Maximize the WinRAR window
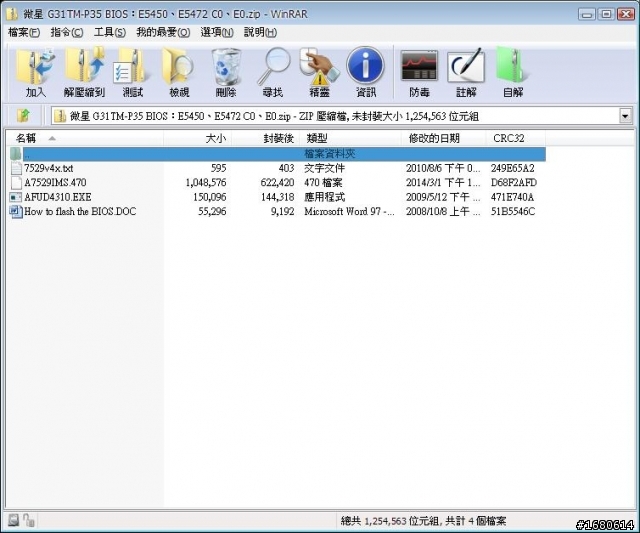Screen dimensions: 640x533 [606, 14]
